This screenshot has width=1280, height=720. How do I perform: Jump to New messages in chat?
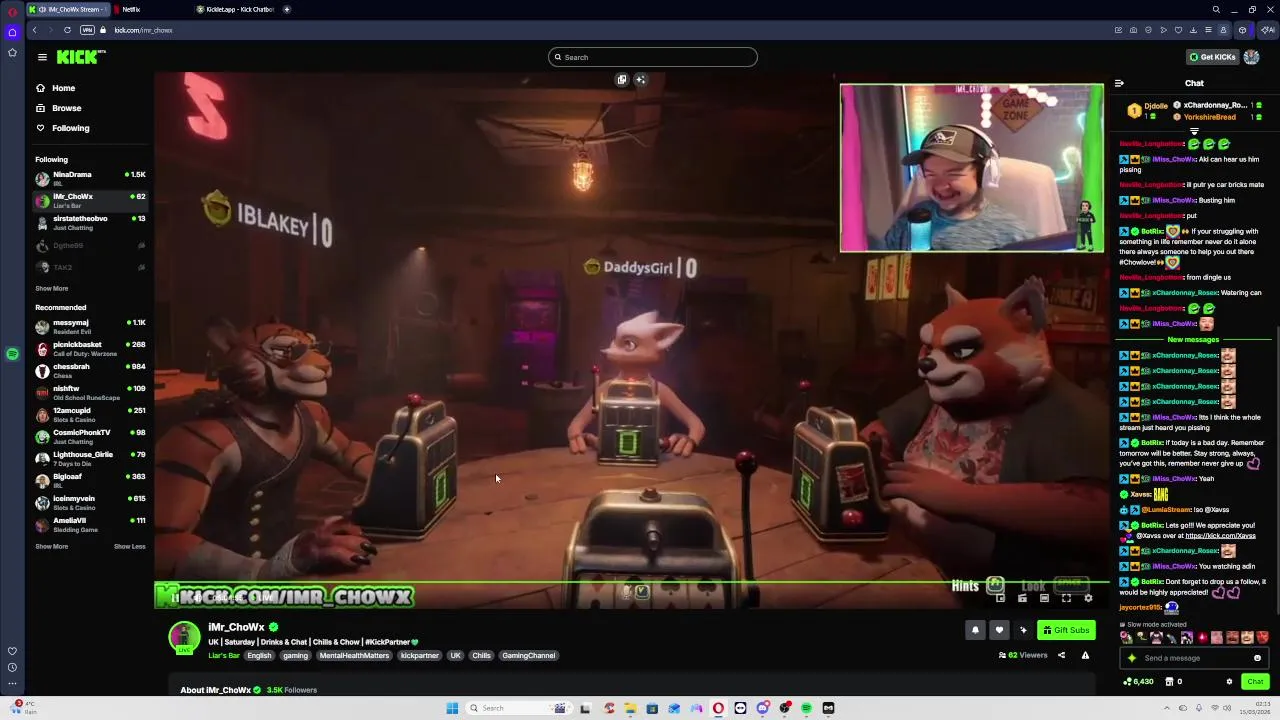(1193, 340)
